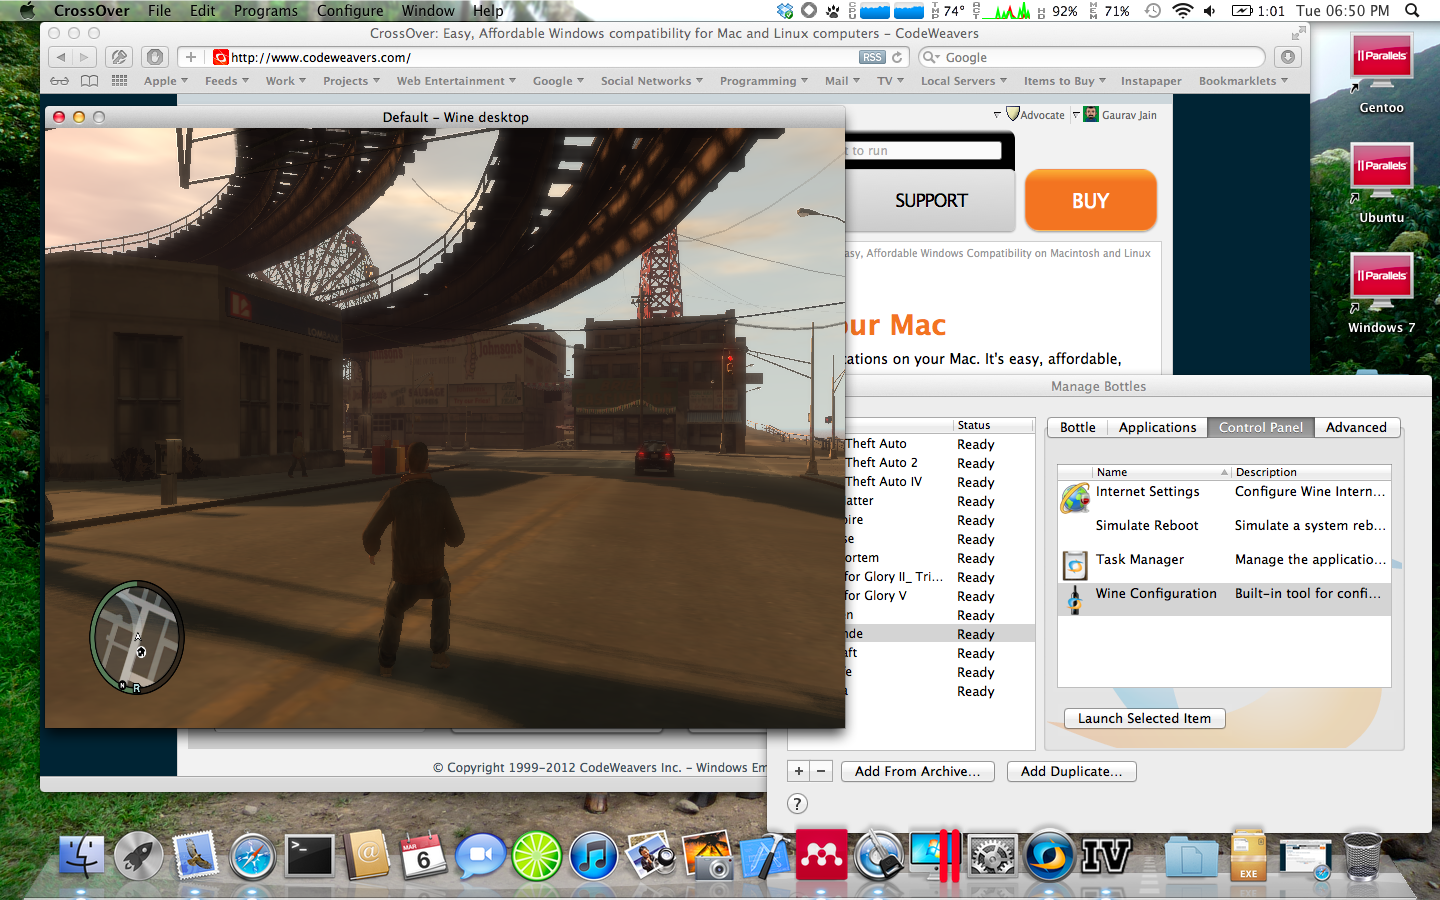This screenshot has width=1440, height=900.
Task: Click Add From Archive button
Action: click(x=917, y=771)
